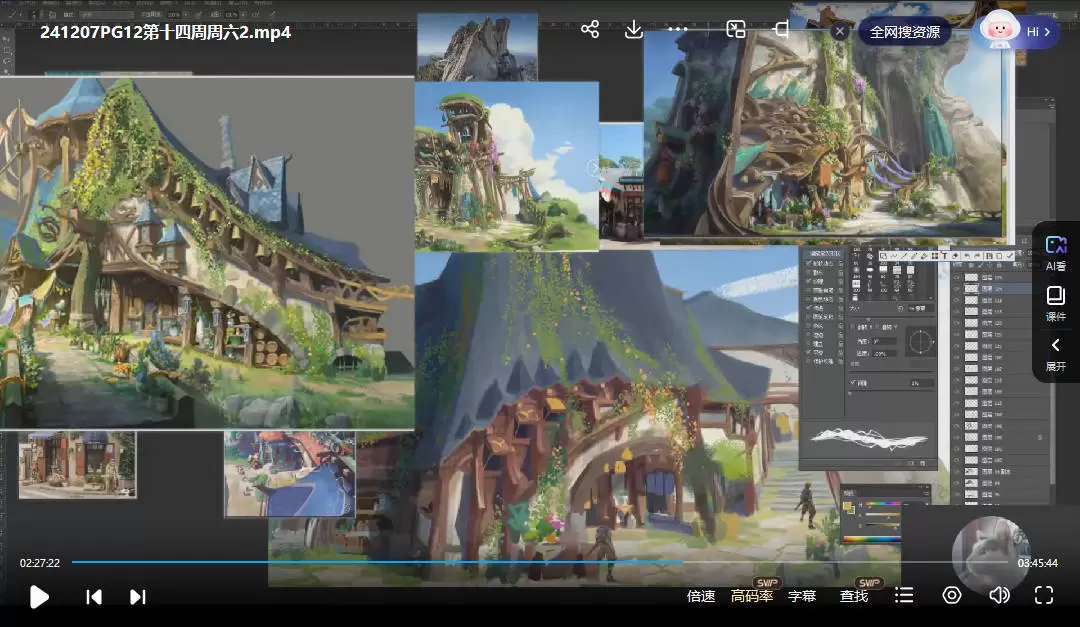The width and height of the screenshot is (1080, 627).
Task: Skip to the next video
Action: [x=138, y=597]
